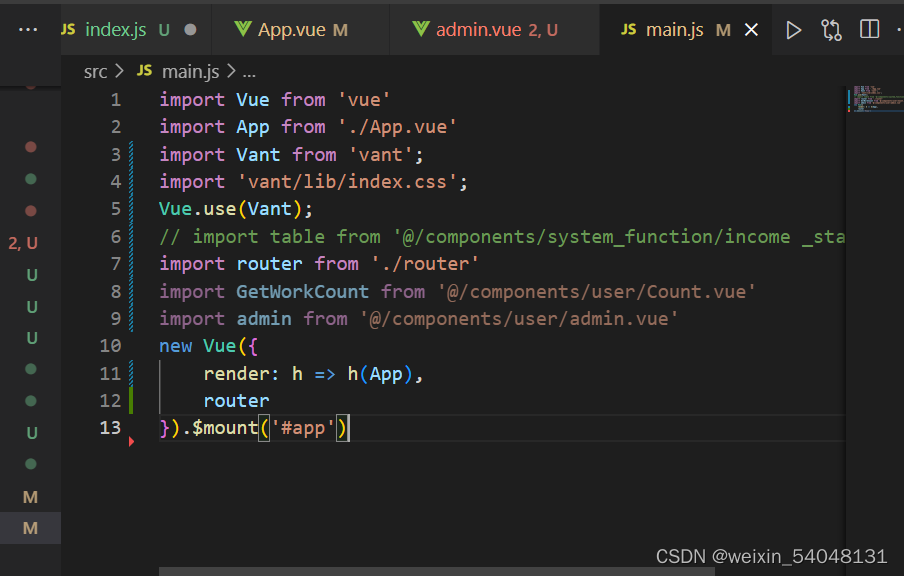Screen dimensions: 904x576
Task: Expand the src breadcrumb folder
Action: click(x=96, y=71)
